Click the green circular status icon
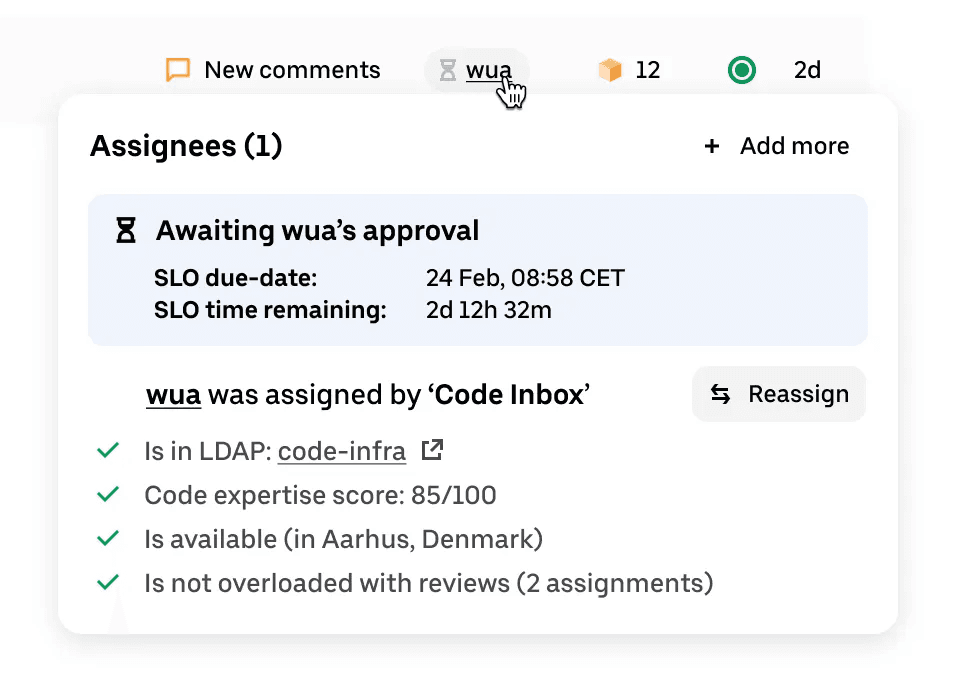Screen dimensions: 956x692 click(742, 70)
